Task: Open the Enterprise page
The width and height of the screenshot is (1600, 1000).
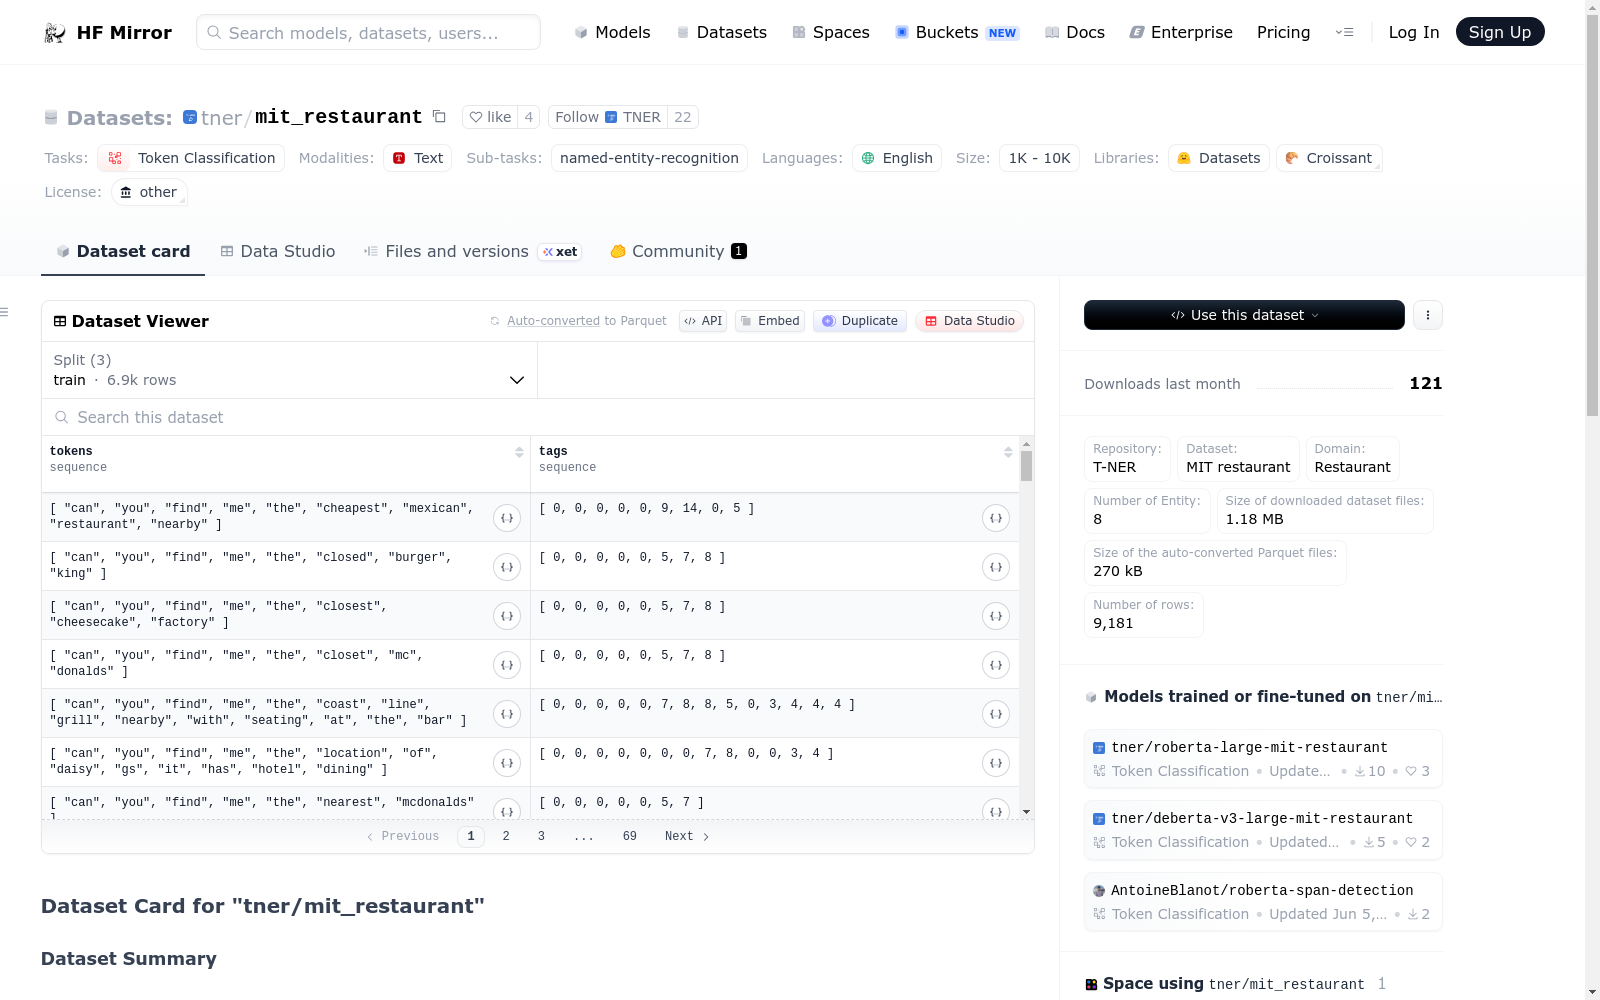Action: pyautogui.click(x=1181, y=32)
